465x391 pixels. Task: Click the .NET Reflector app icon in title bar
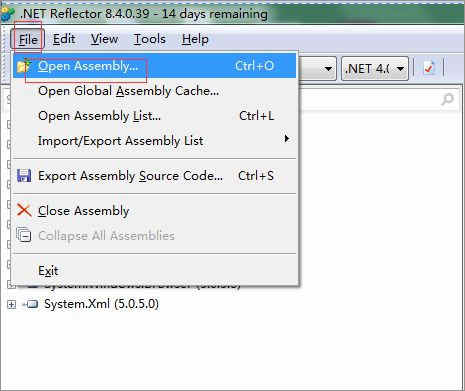click(7, 13)
